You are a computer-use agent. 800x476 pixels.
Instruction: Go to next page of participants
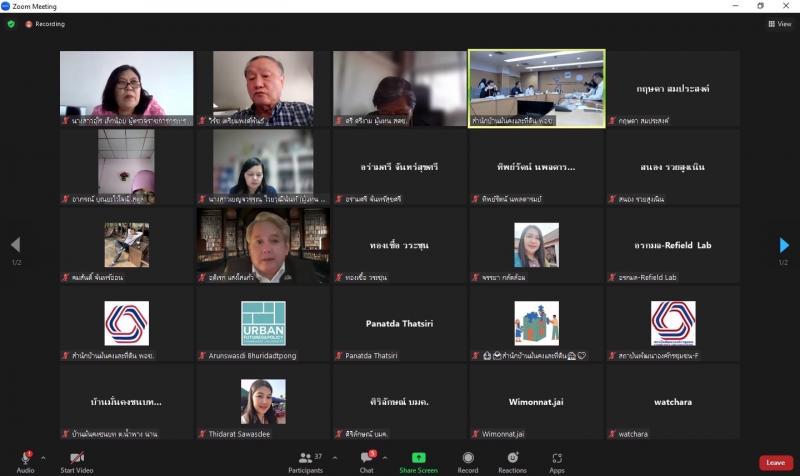pyautogui.click(x=784, y=245)
